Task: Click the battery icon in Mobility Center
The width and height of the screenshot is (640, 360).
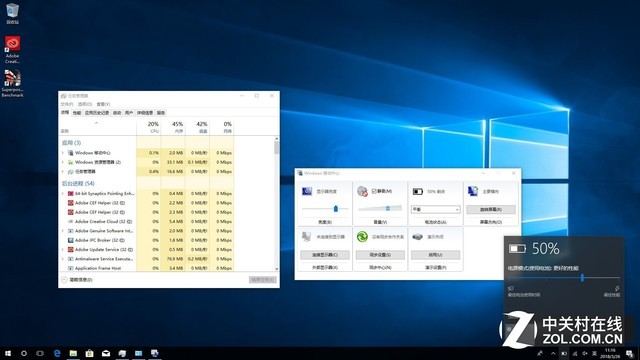Action: coord(418,191)
